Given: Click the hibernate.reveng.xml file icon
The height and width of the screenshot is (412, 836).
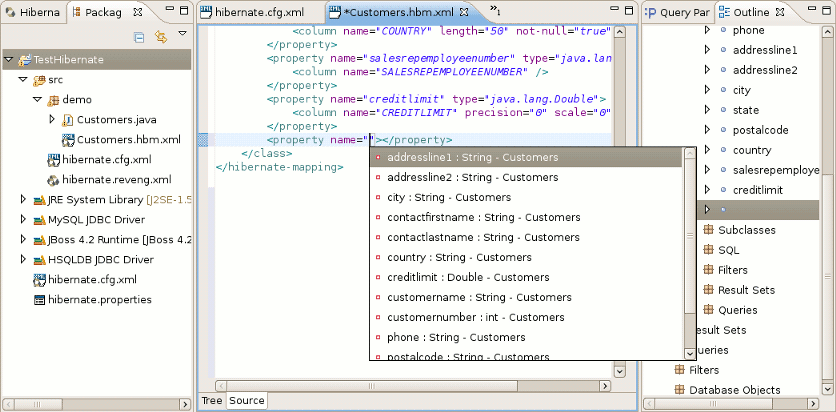Looking at the screenshot, I should [x=53, y=180].
